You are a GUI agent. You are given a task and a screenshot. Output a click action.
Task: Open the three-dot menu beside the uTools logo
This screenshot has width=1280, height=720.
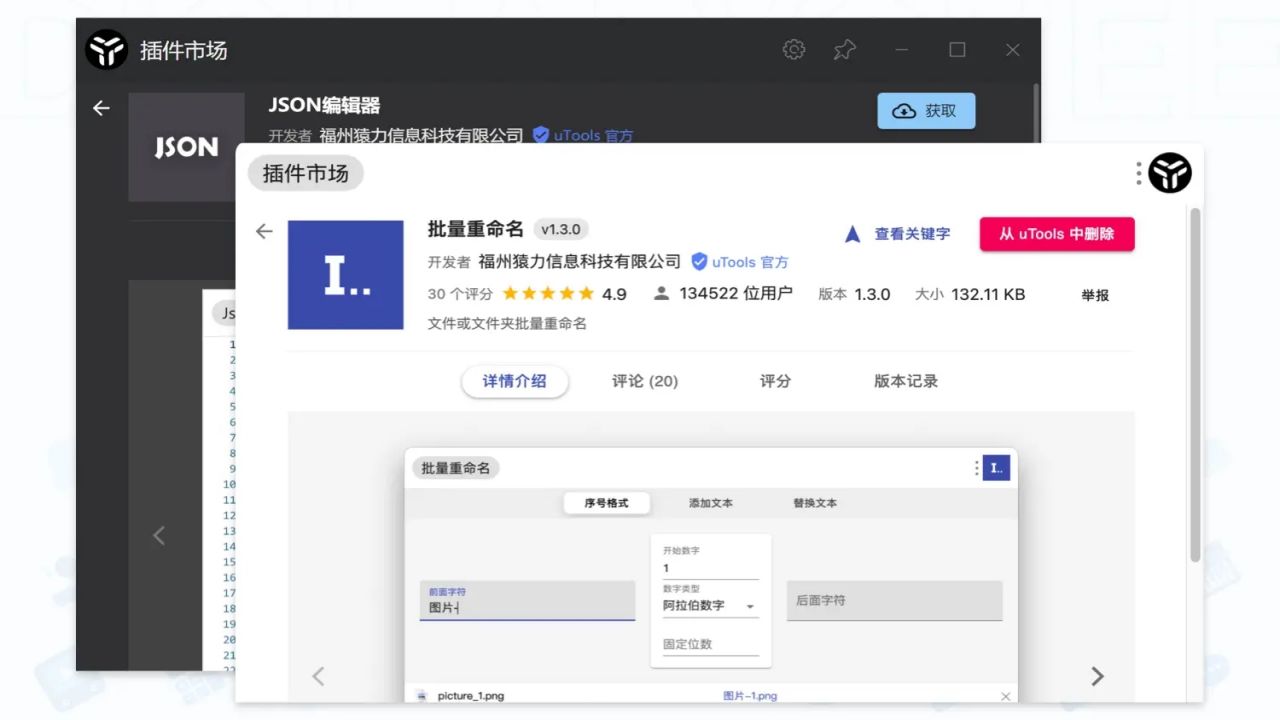[x=1138, y=173]
